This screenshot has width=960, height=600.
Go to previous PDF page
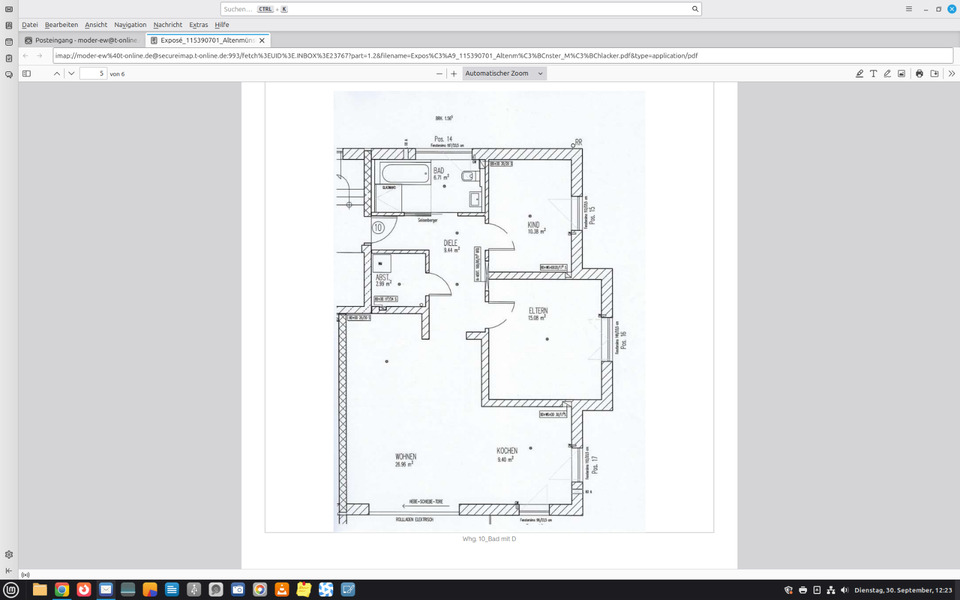[x=57, y=73]
